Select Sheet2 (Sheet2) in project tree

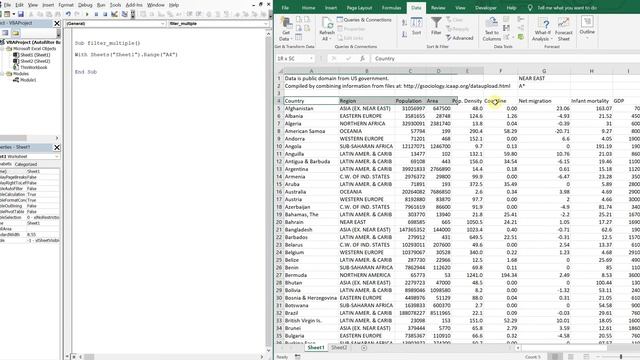click(x=35, y=61)
